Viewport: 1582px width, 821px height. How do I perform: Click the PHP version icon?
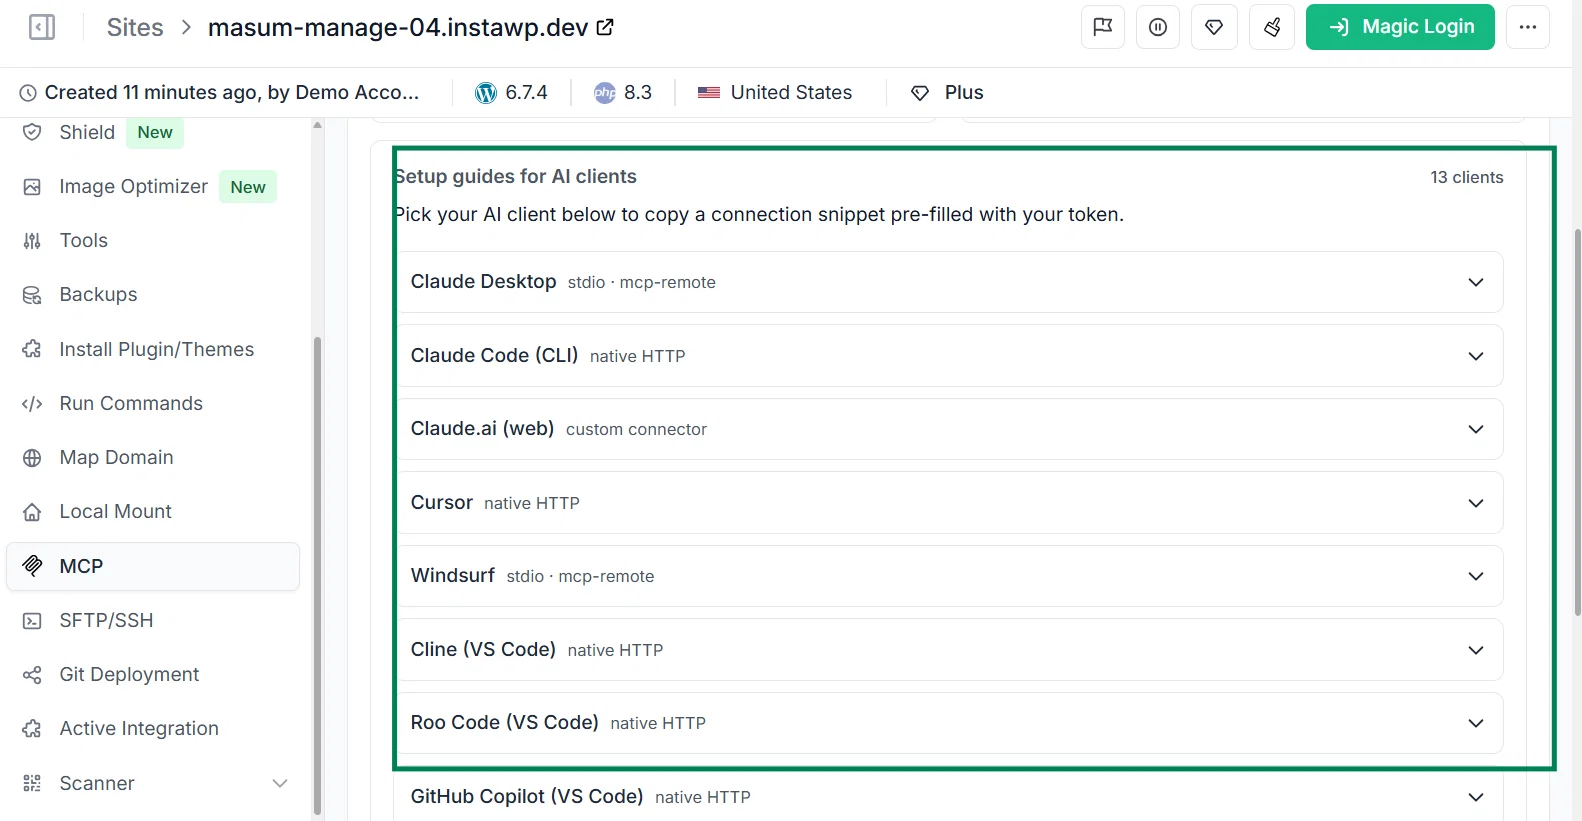(x=605, y=93)
